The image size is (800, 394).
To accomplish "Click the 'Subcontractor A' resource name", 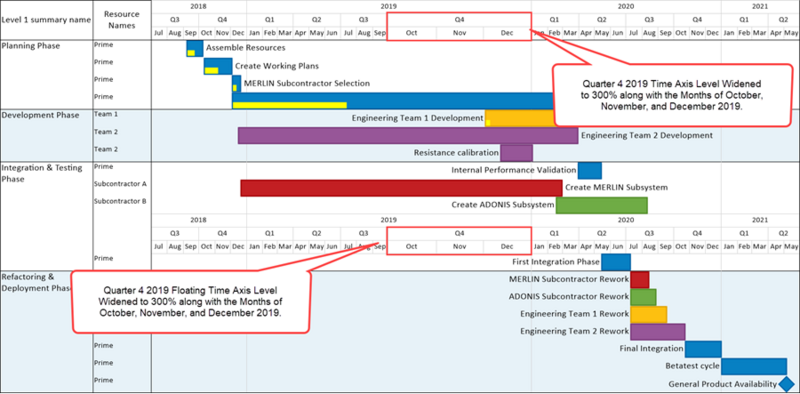I will pos(120,184).
